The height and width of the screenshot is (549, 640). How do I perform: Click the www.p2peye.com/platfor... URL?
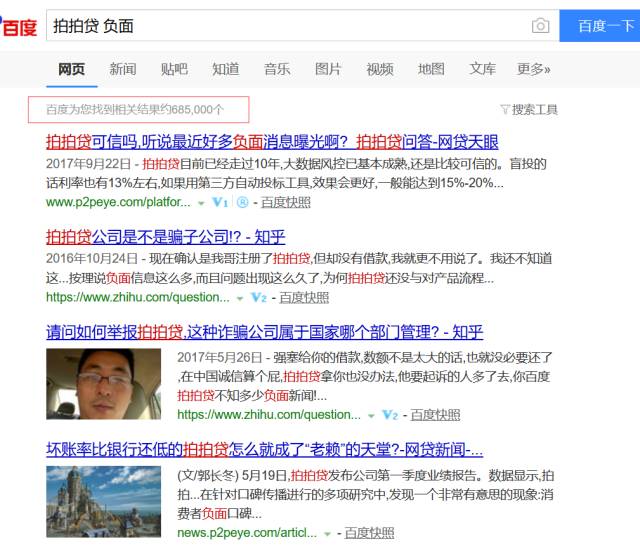coord(118,202)
